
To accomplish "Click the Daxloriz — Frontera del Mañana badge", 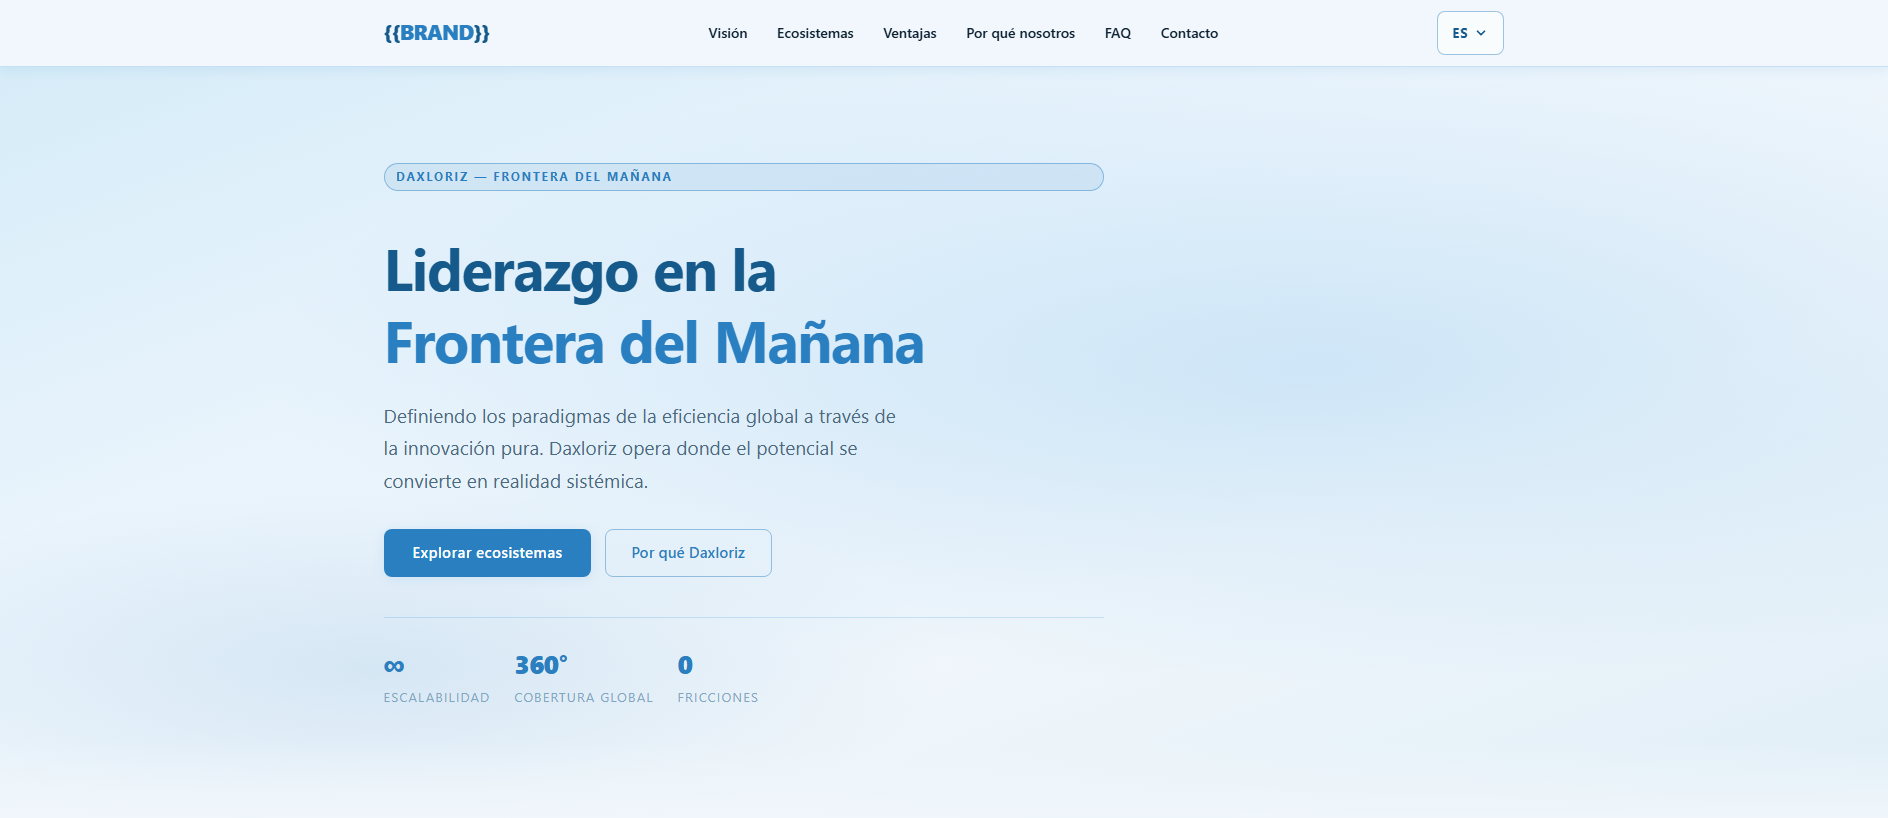I will 744,177.
